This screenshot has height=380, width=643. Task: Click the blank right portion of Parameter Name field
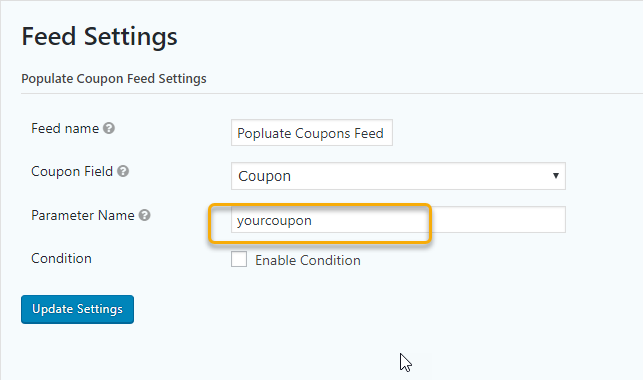(x=498, y=220)
